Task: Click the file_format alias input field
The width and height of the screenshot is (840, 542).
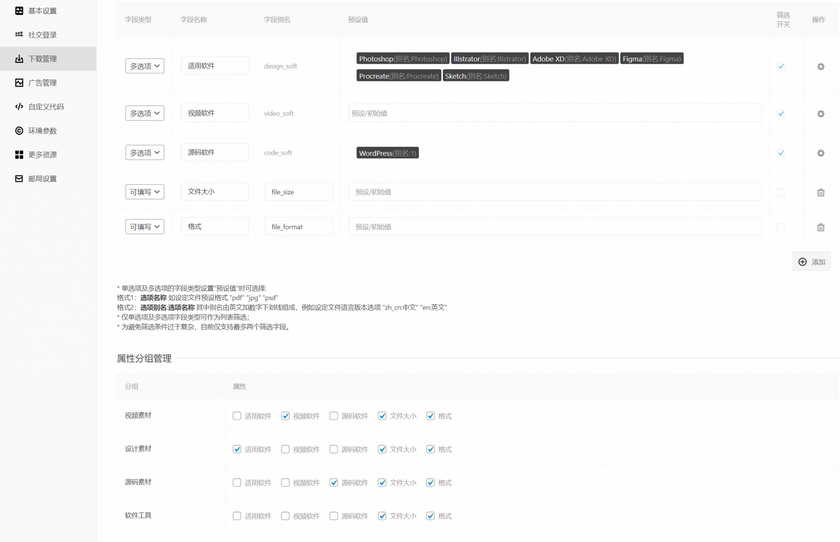Action: [x=298, y=227]
